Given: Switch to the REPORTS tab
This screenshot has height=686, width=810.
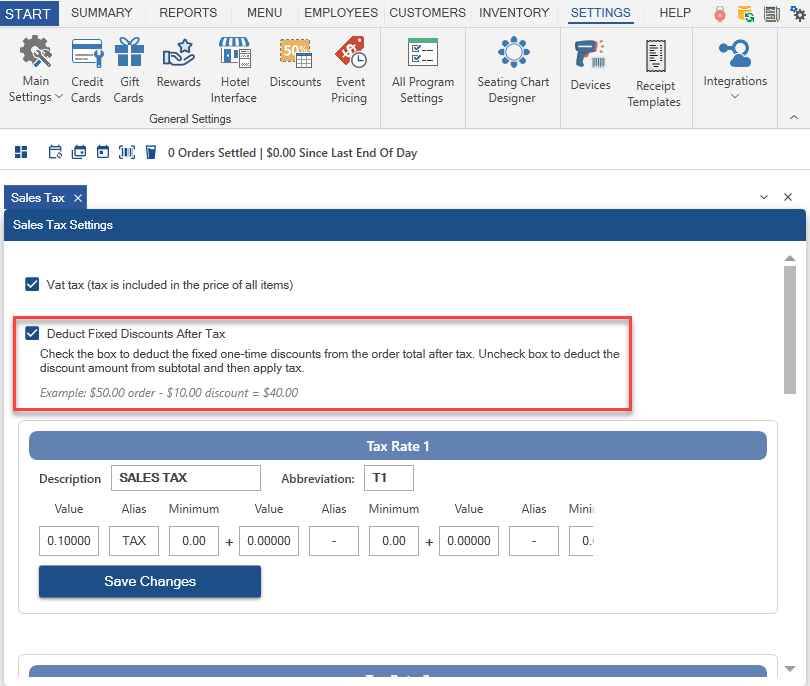Looking at the screenshot, I should click(187, 13).
